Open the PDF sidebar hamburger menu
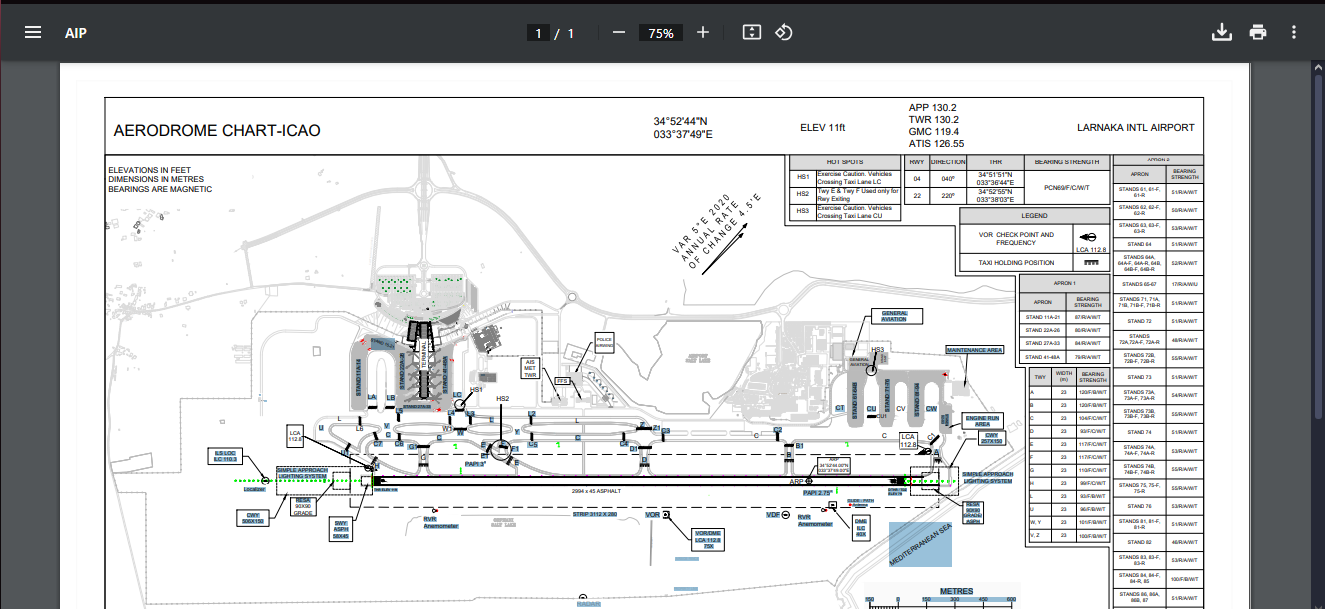This screenshot has width=1325, height=609. pos(33,32)
